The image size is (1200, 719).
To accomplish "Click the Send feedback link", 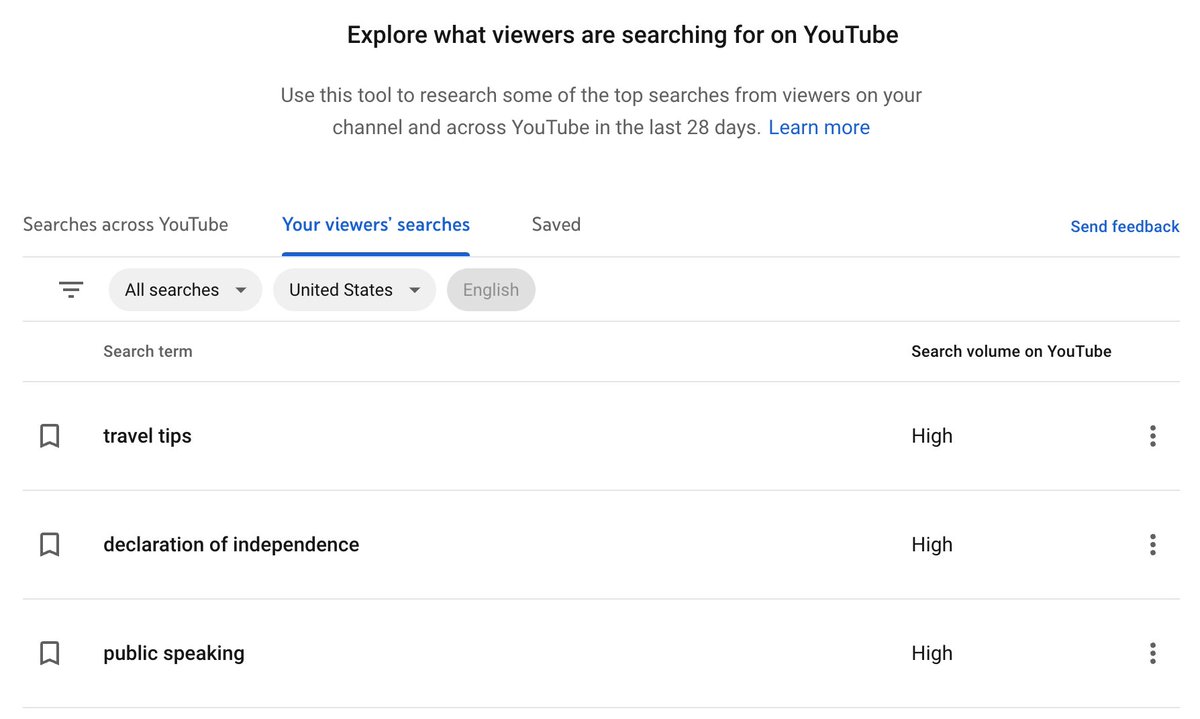I will coord(1125,227).
